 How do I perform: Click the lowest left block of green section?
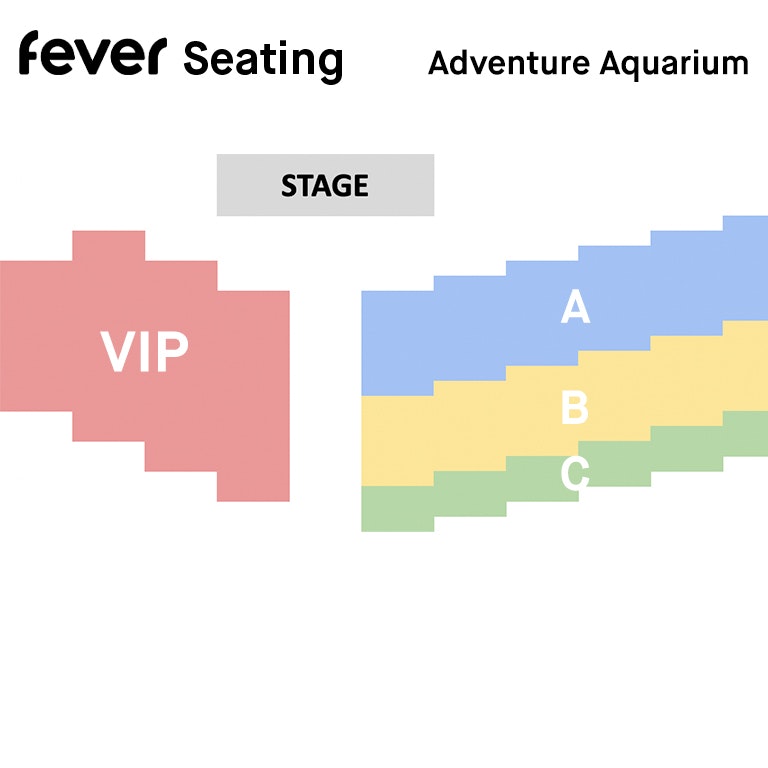397,510
